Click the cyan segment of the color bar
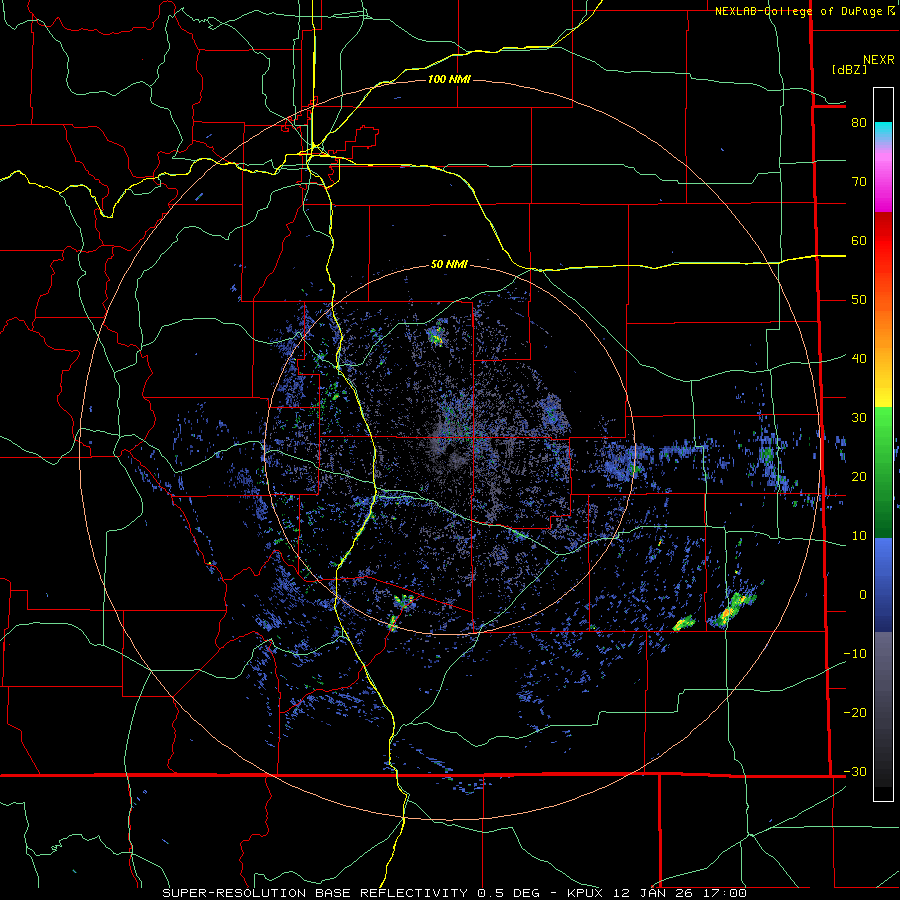The image size is (900, 900). tap(883, 132)
